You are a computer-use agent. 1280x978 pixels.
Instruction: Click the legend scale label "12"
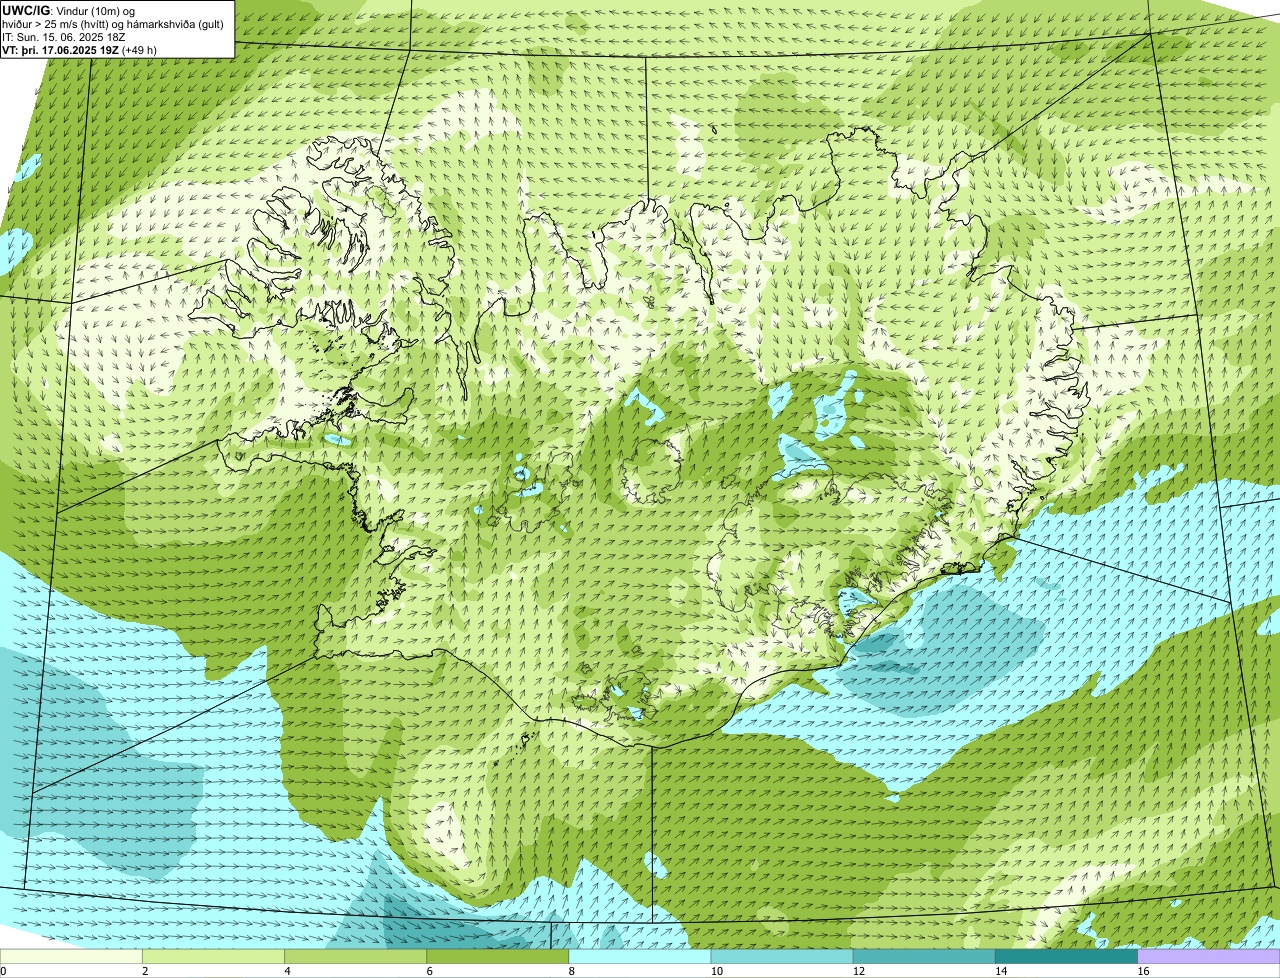[x=859, y=971]
